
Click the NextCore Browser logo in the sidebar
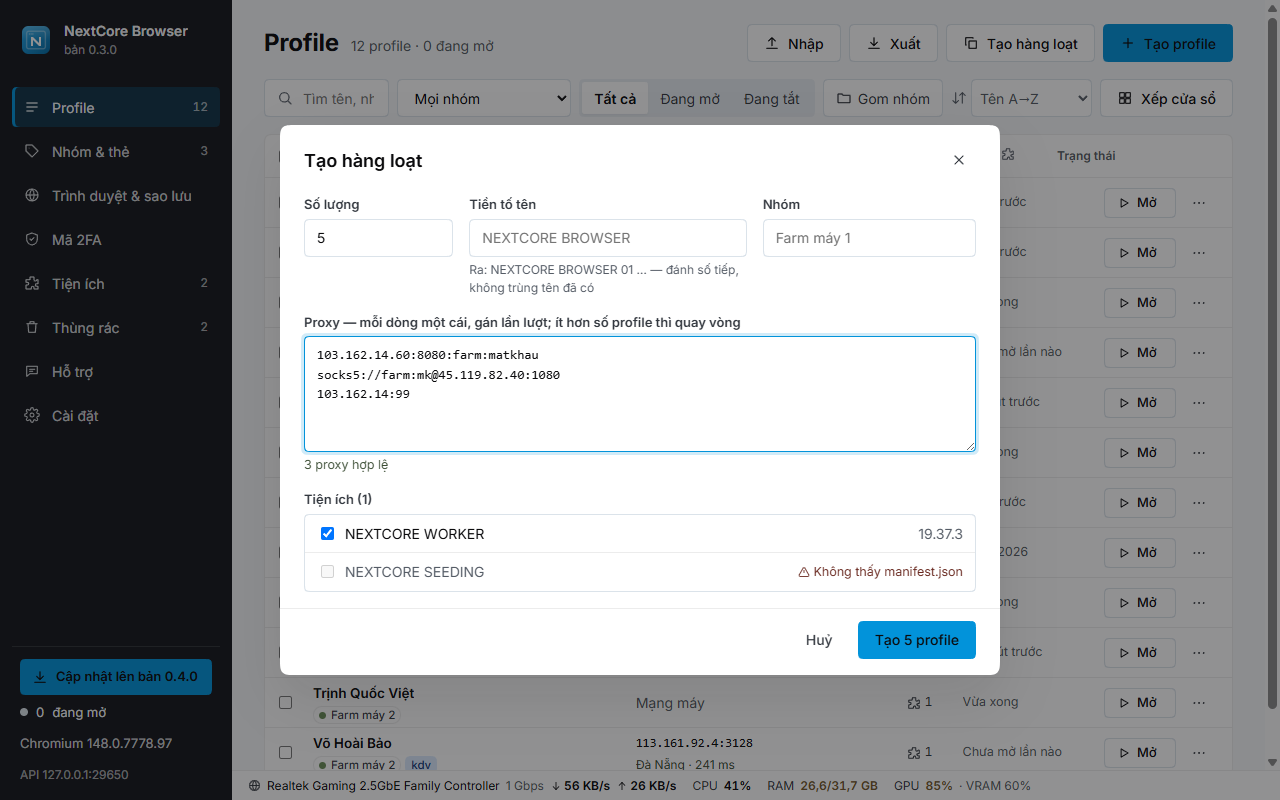pyautogui.click(x=37, y=40)
